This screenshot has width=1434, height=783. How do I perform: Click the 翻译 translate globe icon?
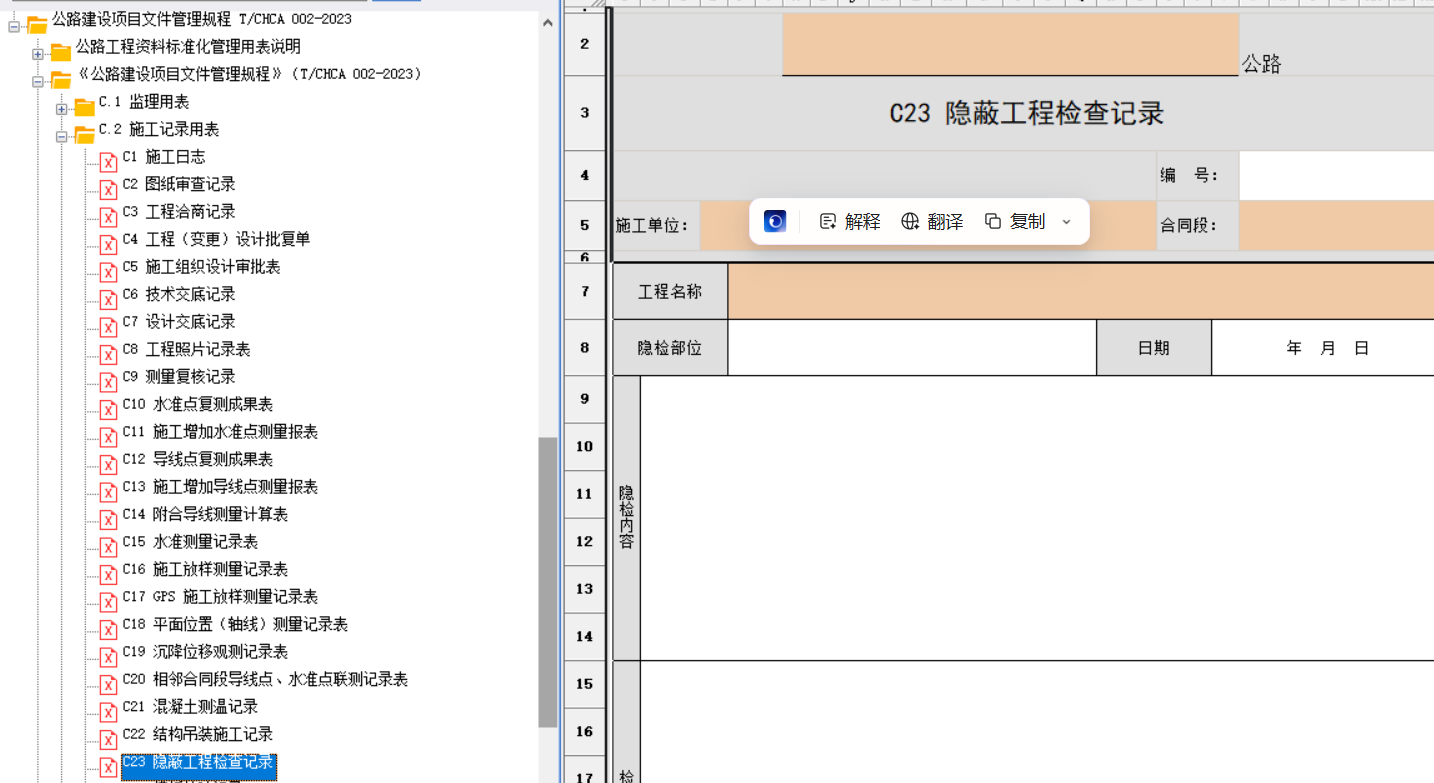[910, 222]
